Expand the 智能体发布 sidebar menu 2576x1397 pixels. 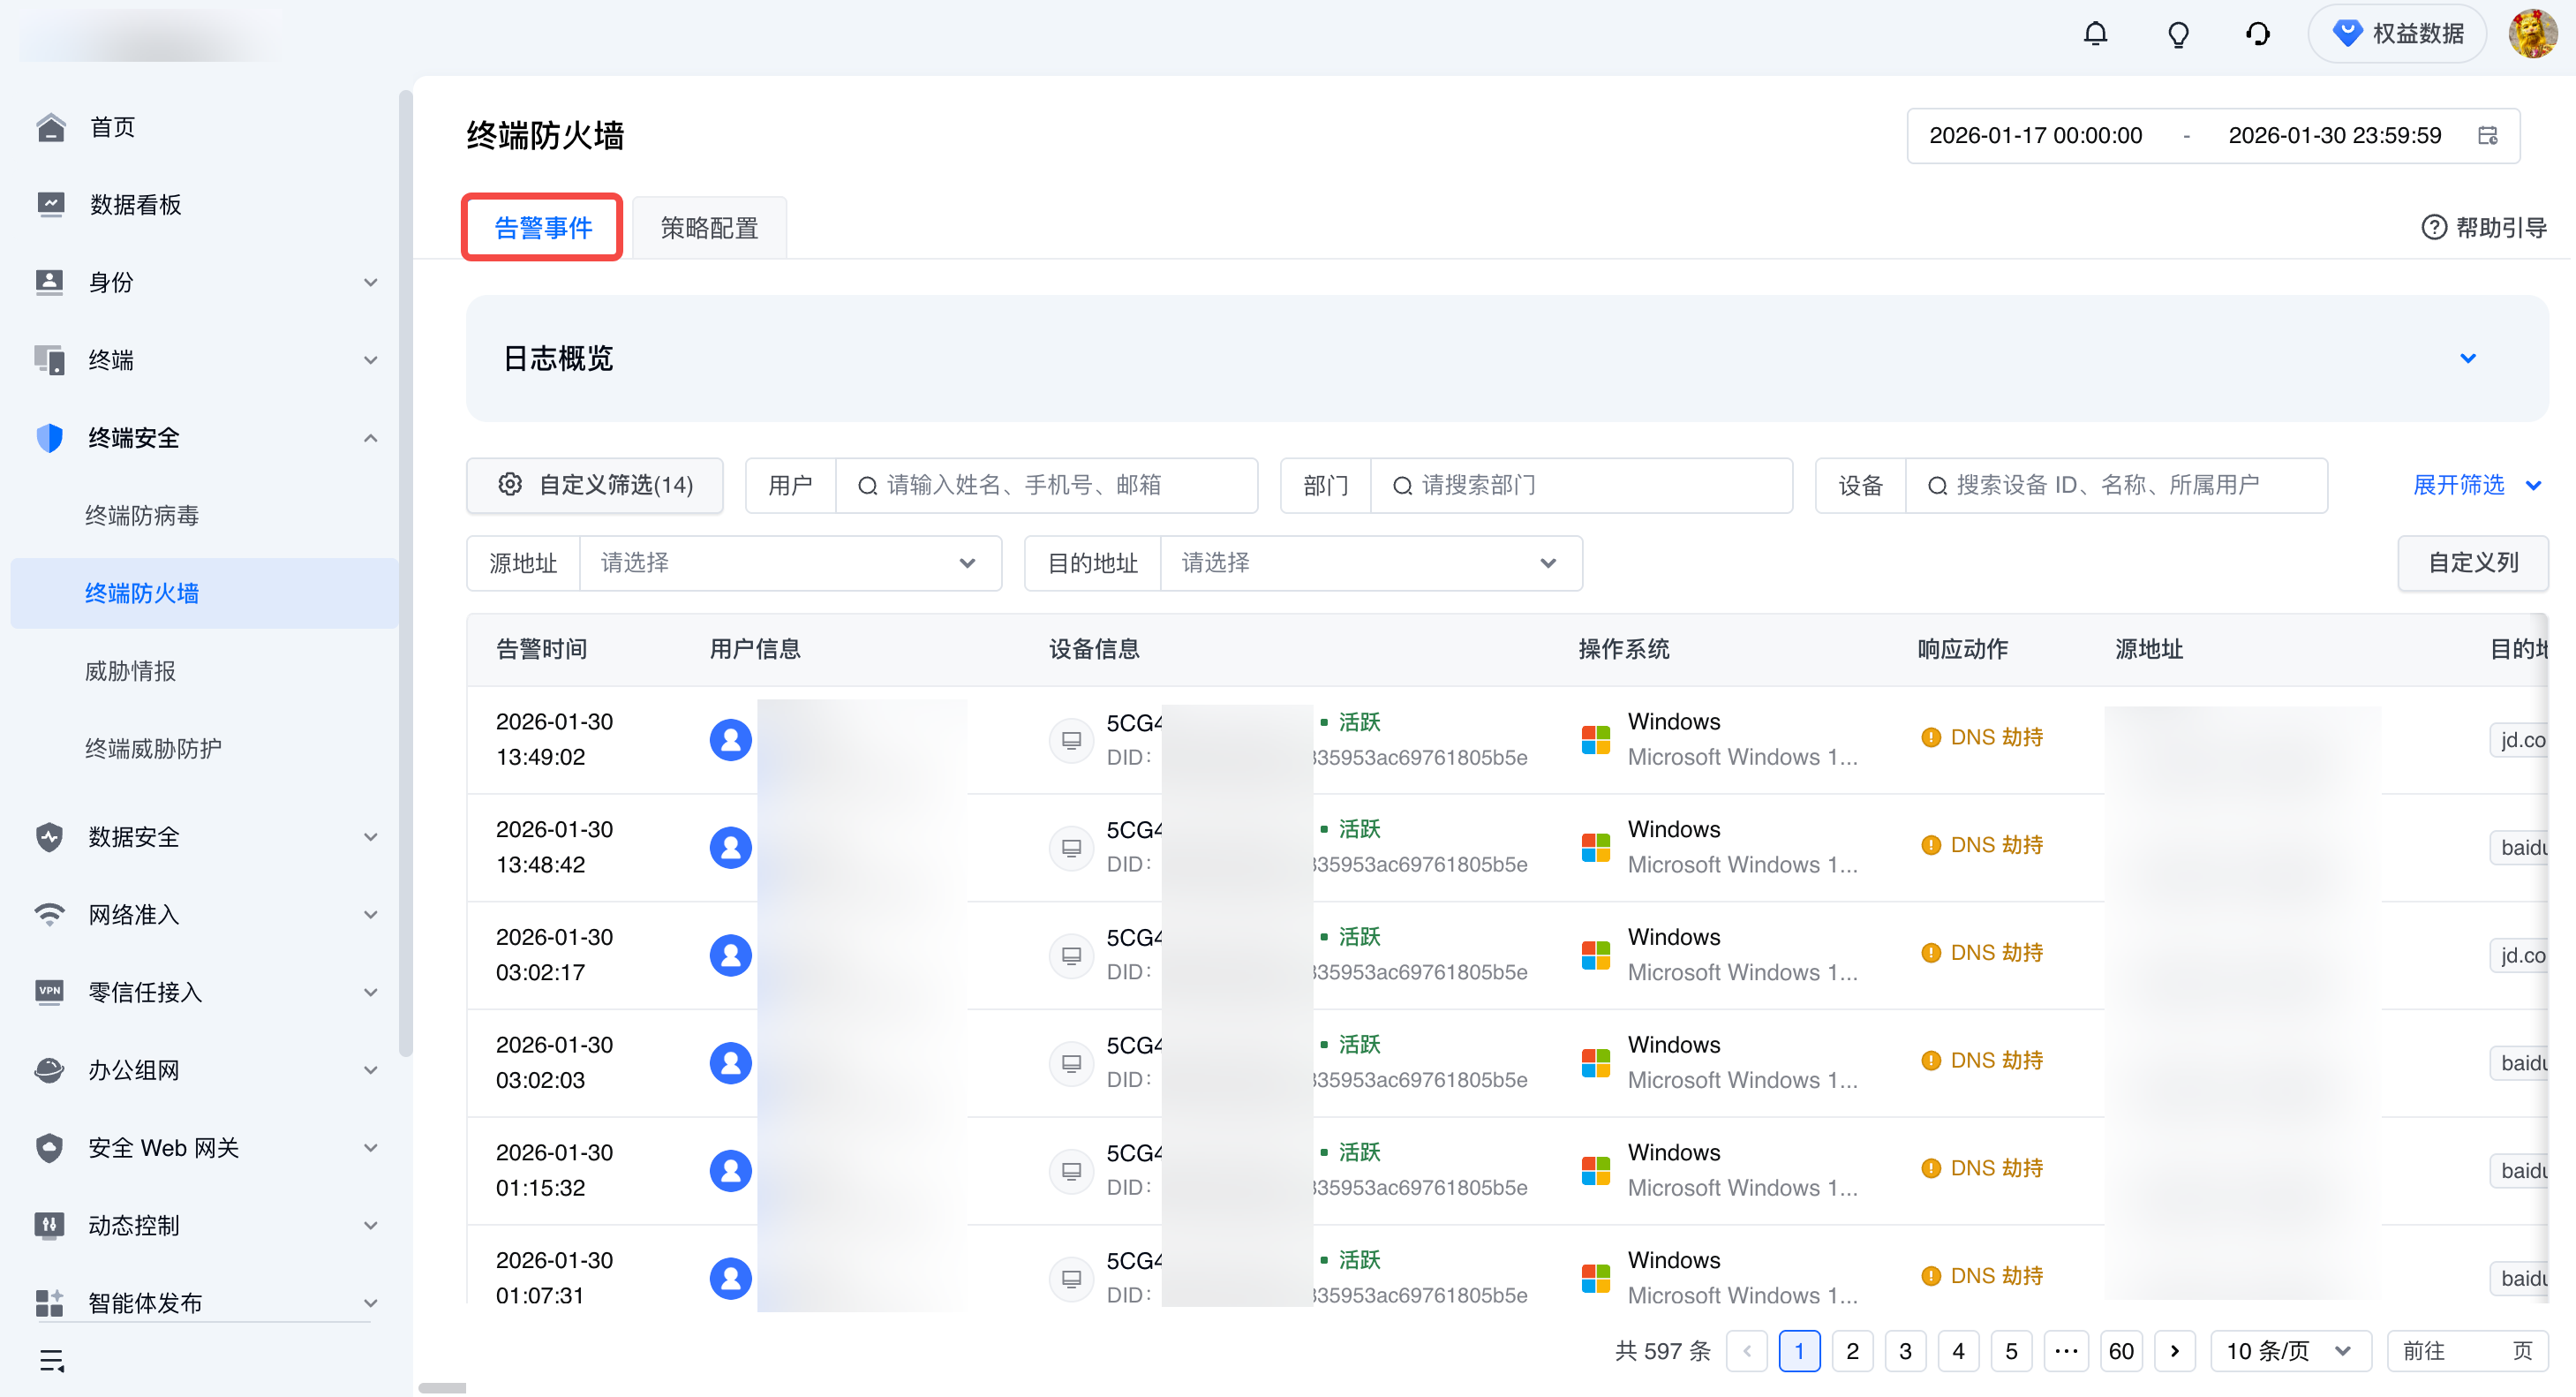[x=205, y=1303]
